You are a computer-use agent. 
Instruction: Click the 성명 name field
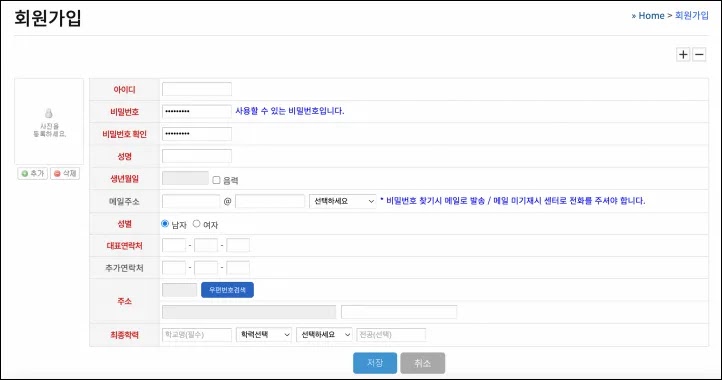pos(197,156)
